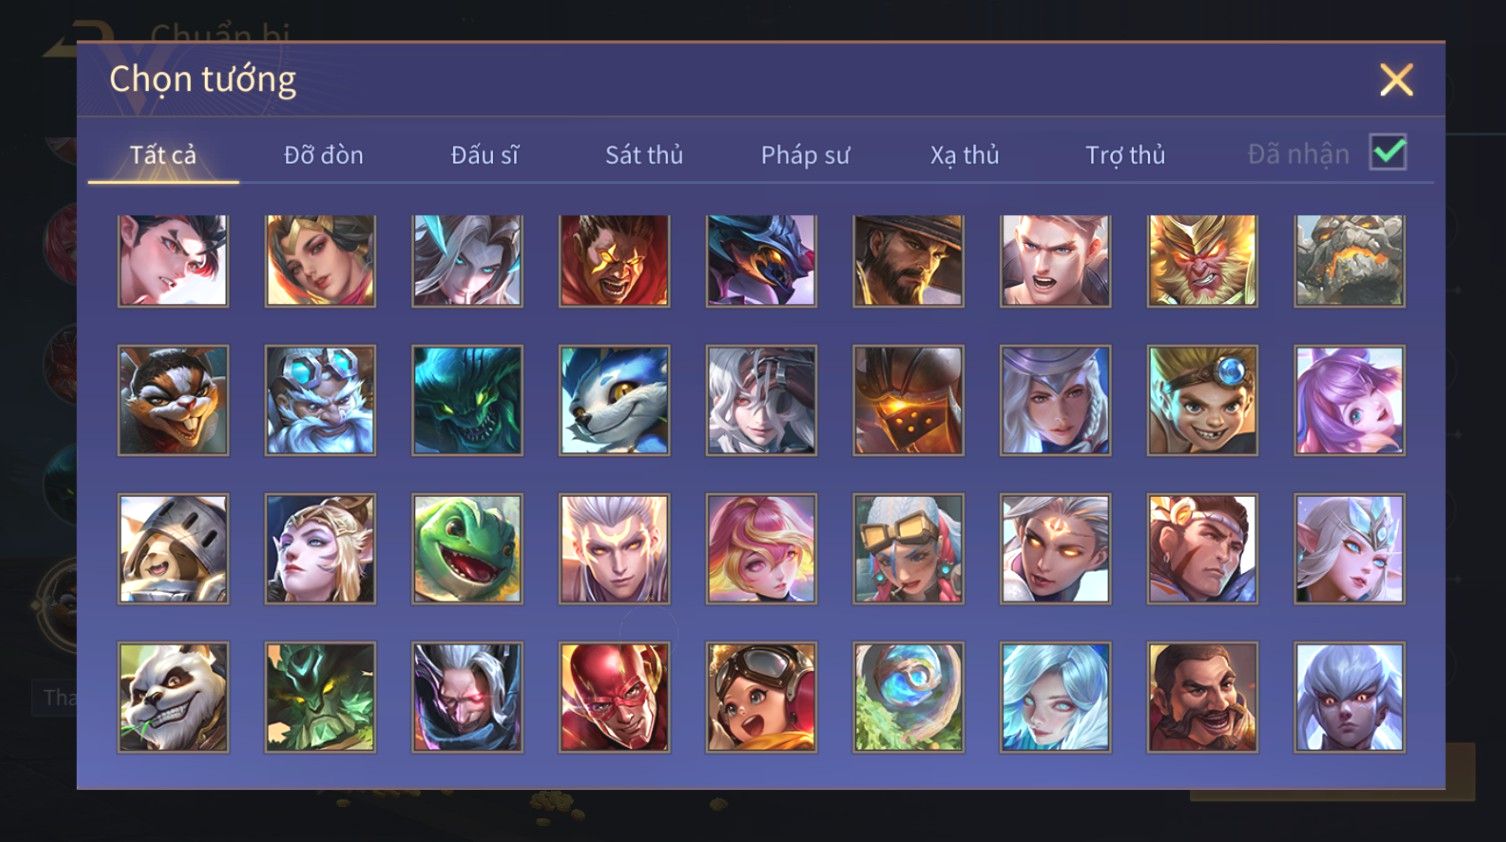1506x842 pixels.
Task: Show the Trợ thủ hero list
Action: point(1126,155)
